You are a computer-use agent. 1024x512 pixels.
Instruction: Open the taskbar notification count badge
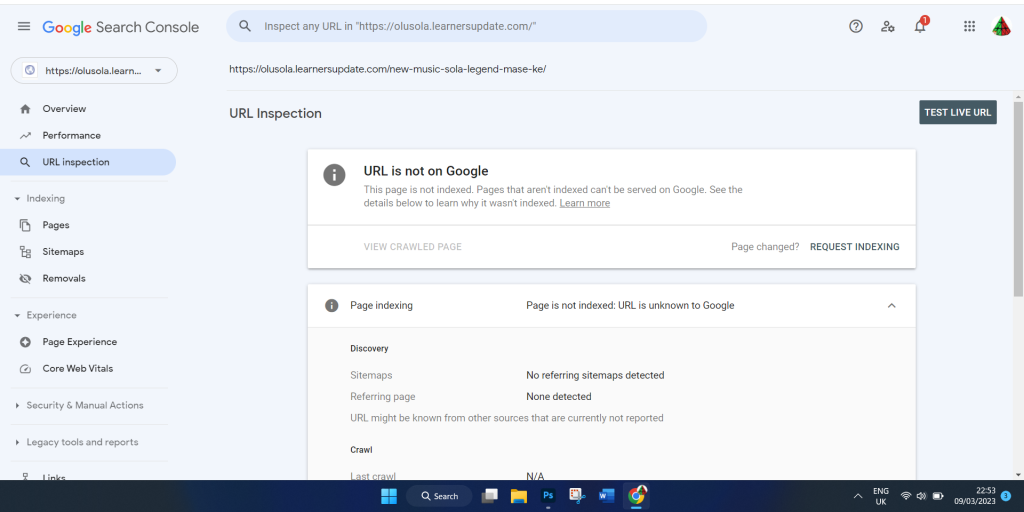pyautogui.click(x=1005, y=496)
